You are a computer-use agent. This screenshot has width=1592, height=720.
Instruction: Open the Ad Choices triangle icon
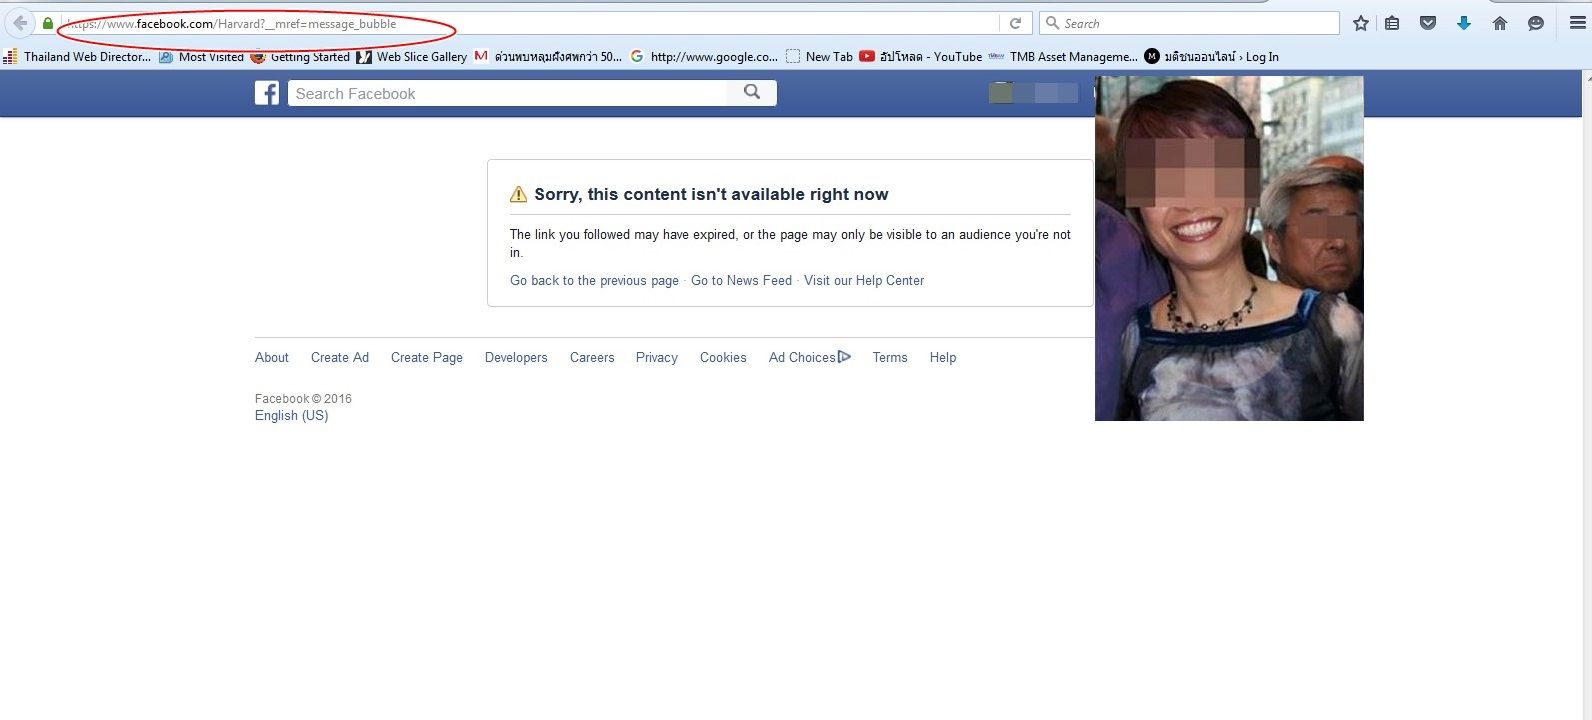[844, 357]
